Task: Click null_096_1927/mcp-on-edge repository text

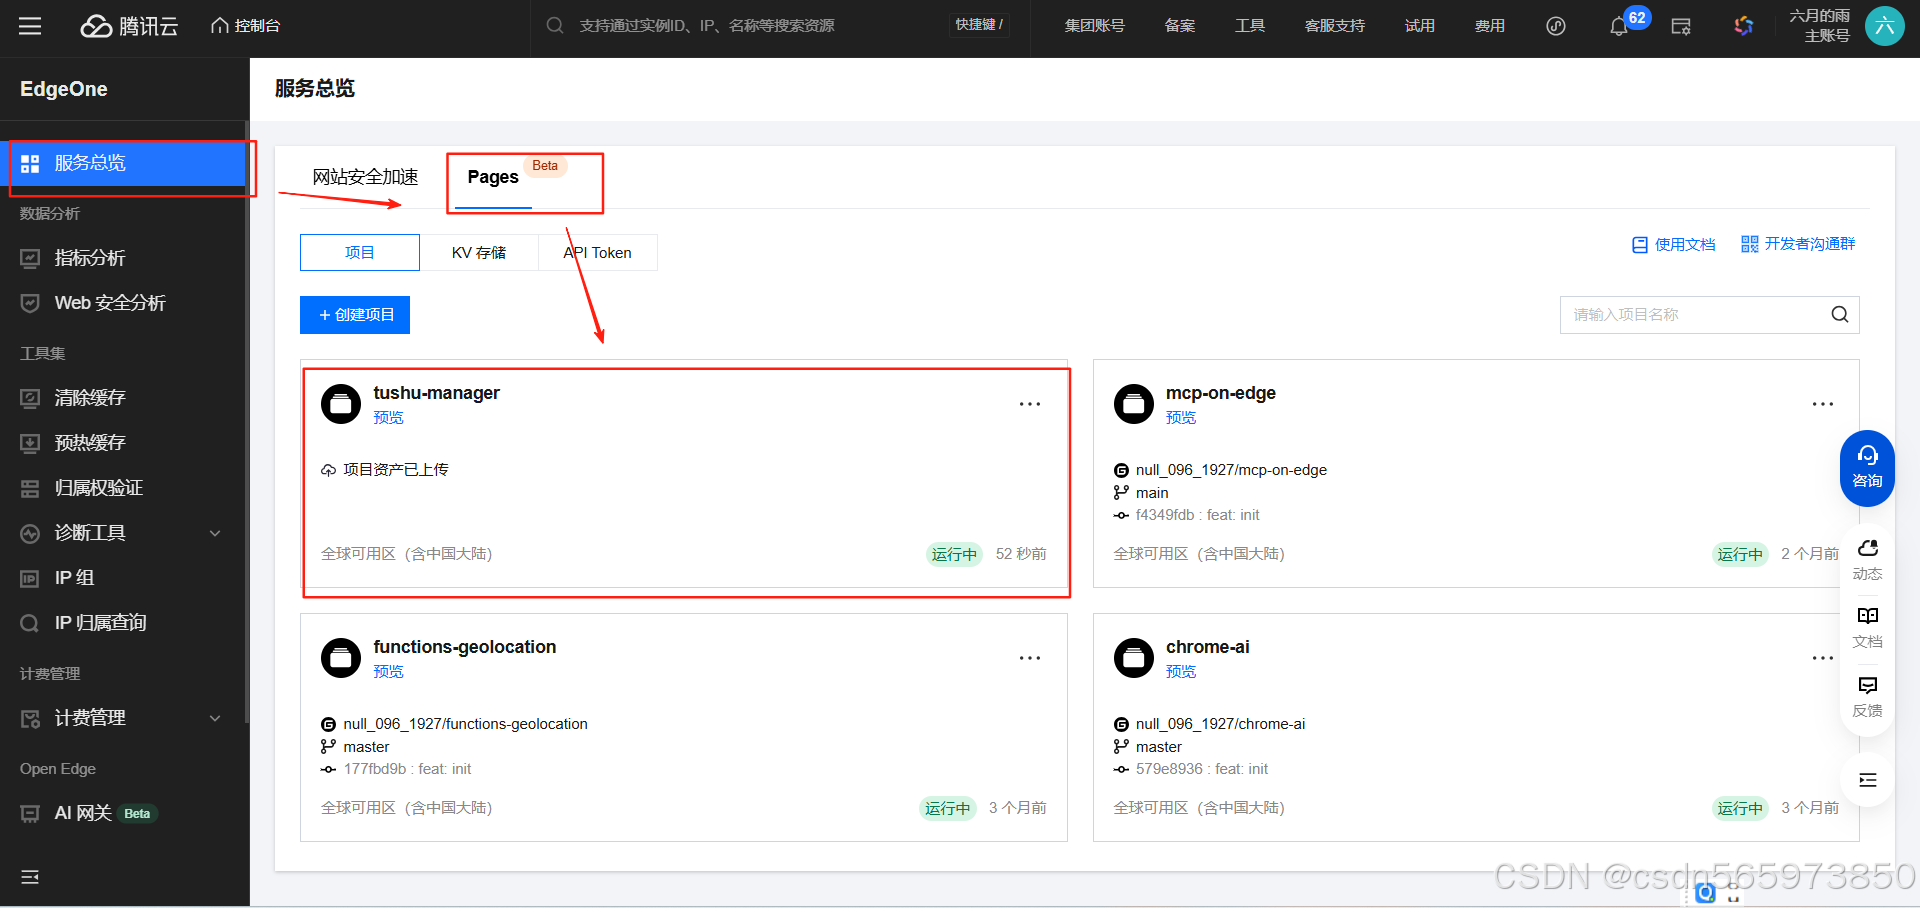Action: click(1231, 470)
